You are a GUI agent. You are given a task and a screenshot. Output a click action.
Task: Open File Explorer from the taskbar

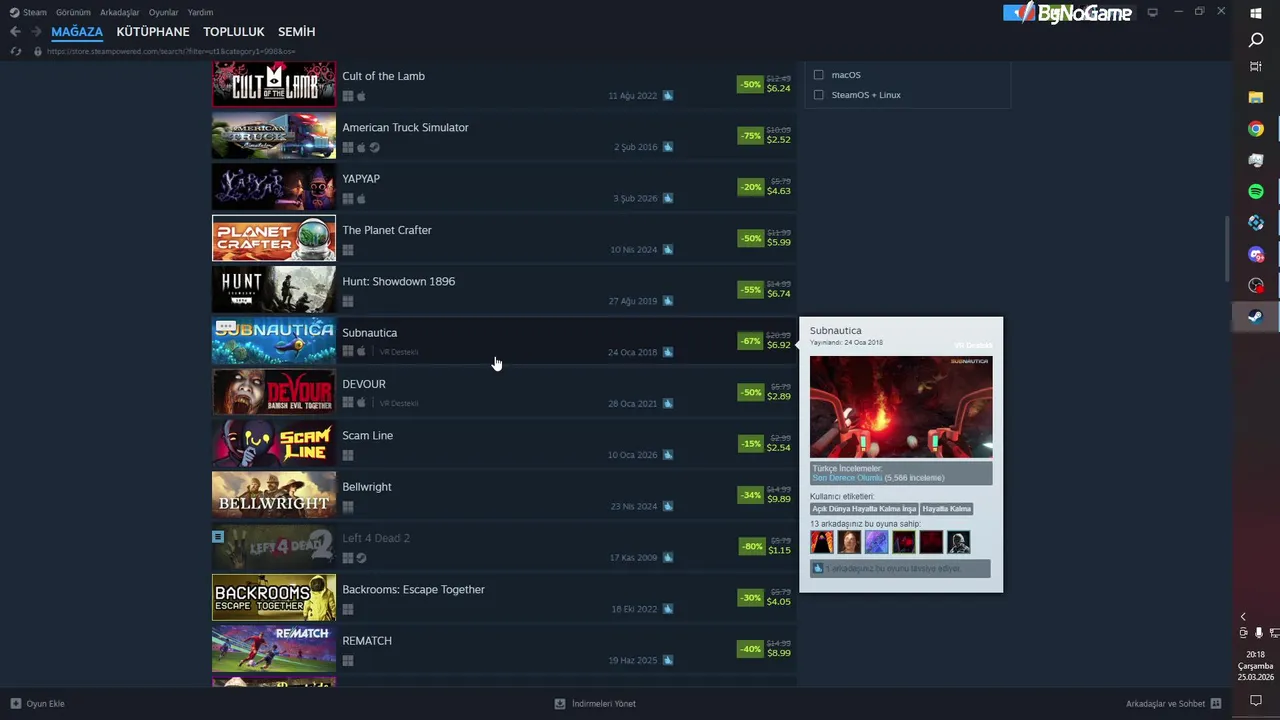coord(1256,97)
